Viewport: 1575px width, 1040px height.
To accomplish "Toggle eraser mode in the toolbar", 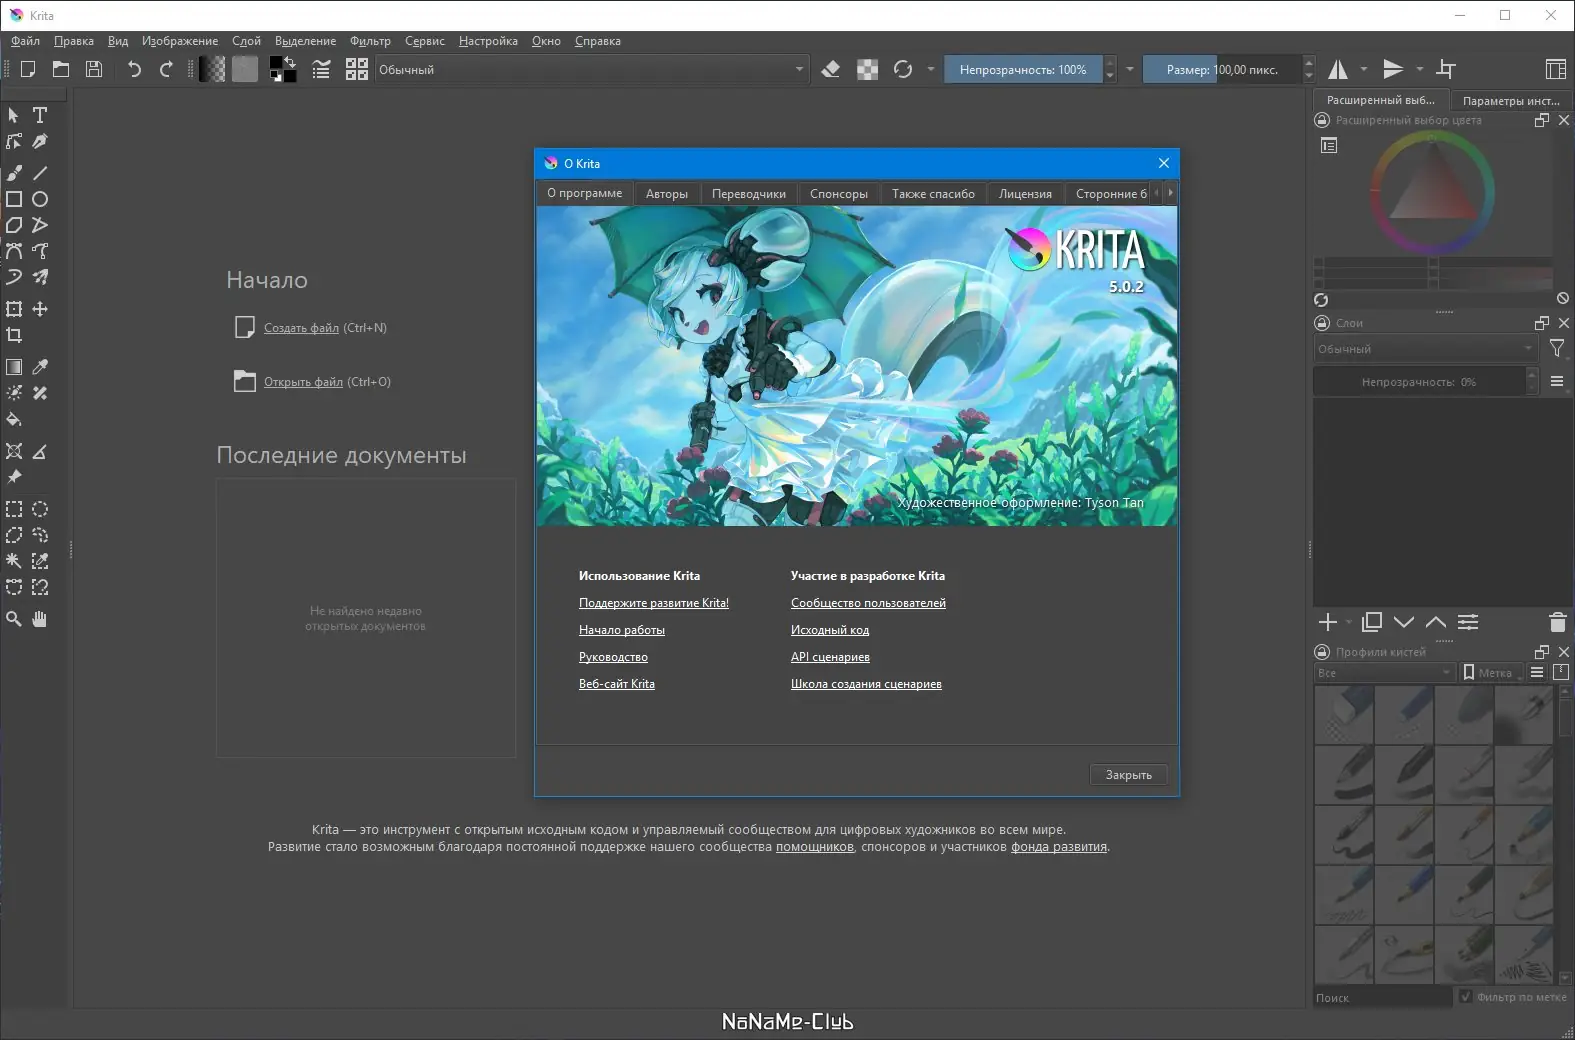I will click(830, 69).
